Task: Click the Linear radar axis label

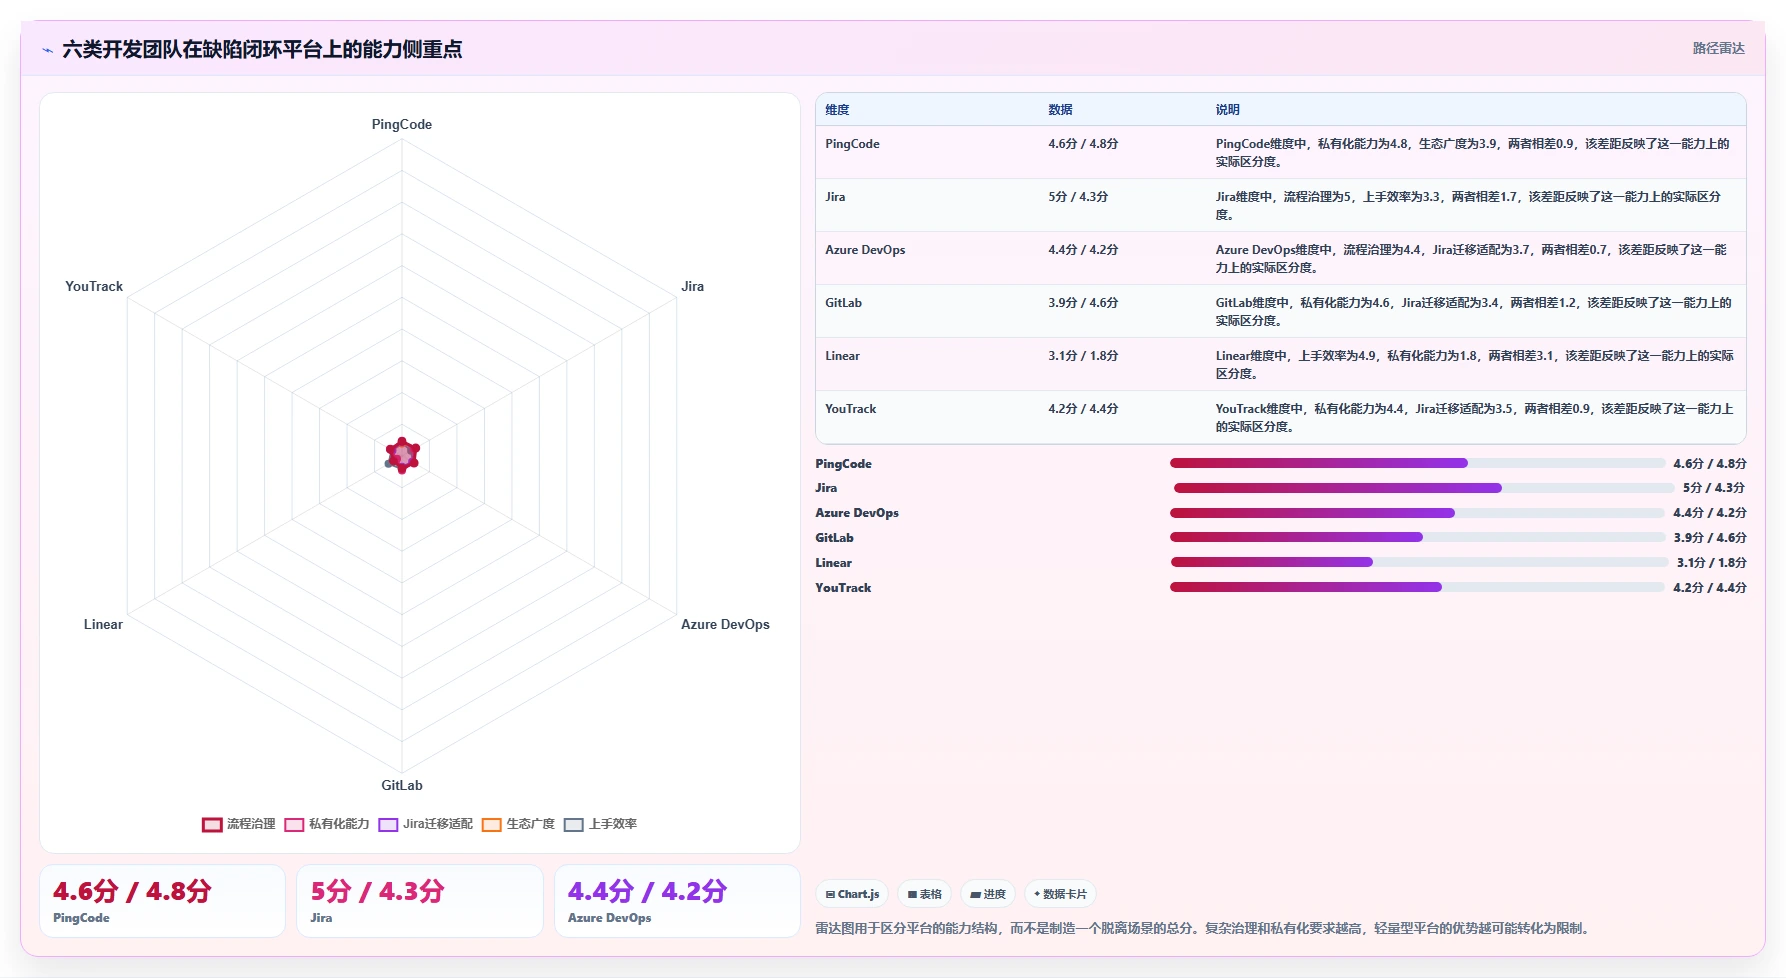Action: point(103,624)
